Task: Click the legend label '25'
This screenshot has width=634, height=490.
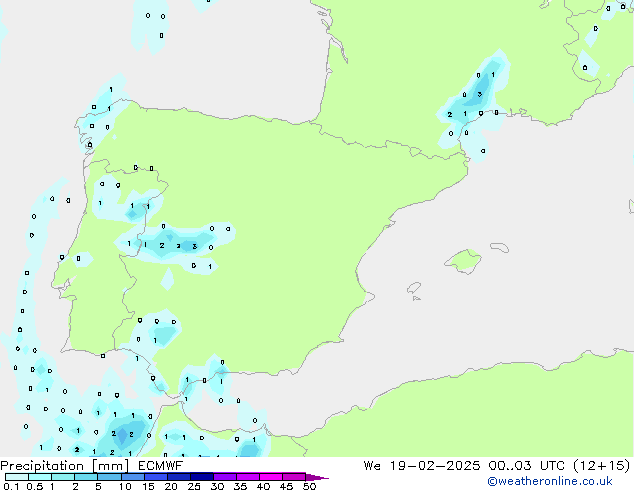Action: (x=194, y=486)
